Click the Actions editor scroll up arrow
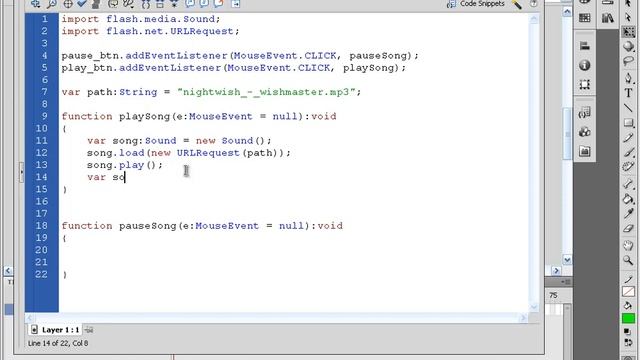Screen dimensions: 640x360 (x=534, y=19)
